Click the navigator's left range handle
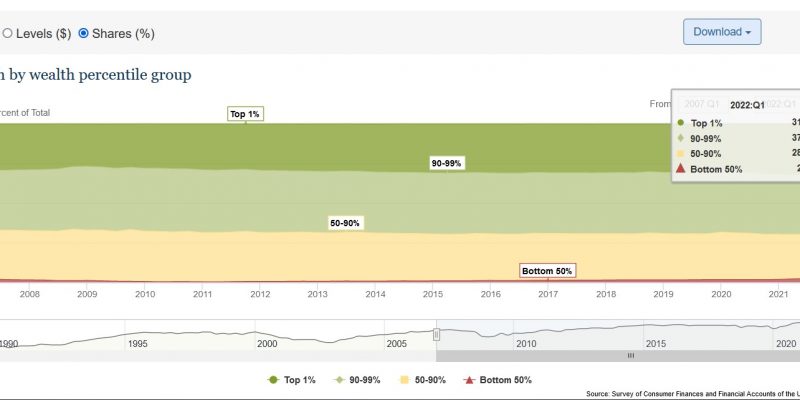The width and height of the screenshot is (800, 400). click(x=436, y=334)
